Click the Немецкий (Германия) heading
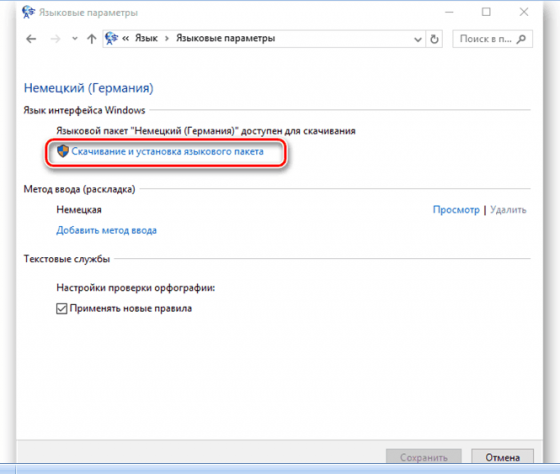Viewport: 560px width, 474px height. [89, 88]
